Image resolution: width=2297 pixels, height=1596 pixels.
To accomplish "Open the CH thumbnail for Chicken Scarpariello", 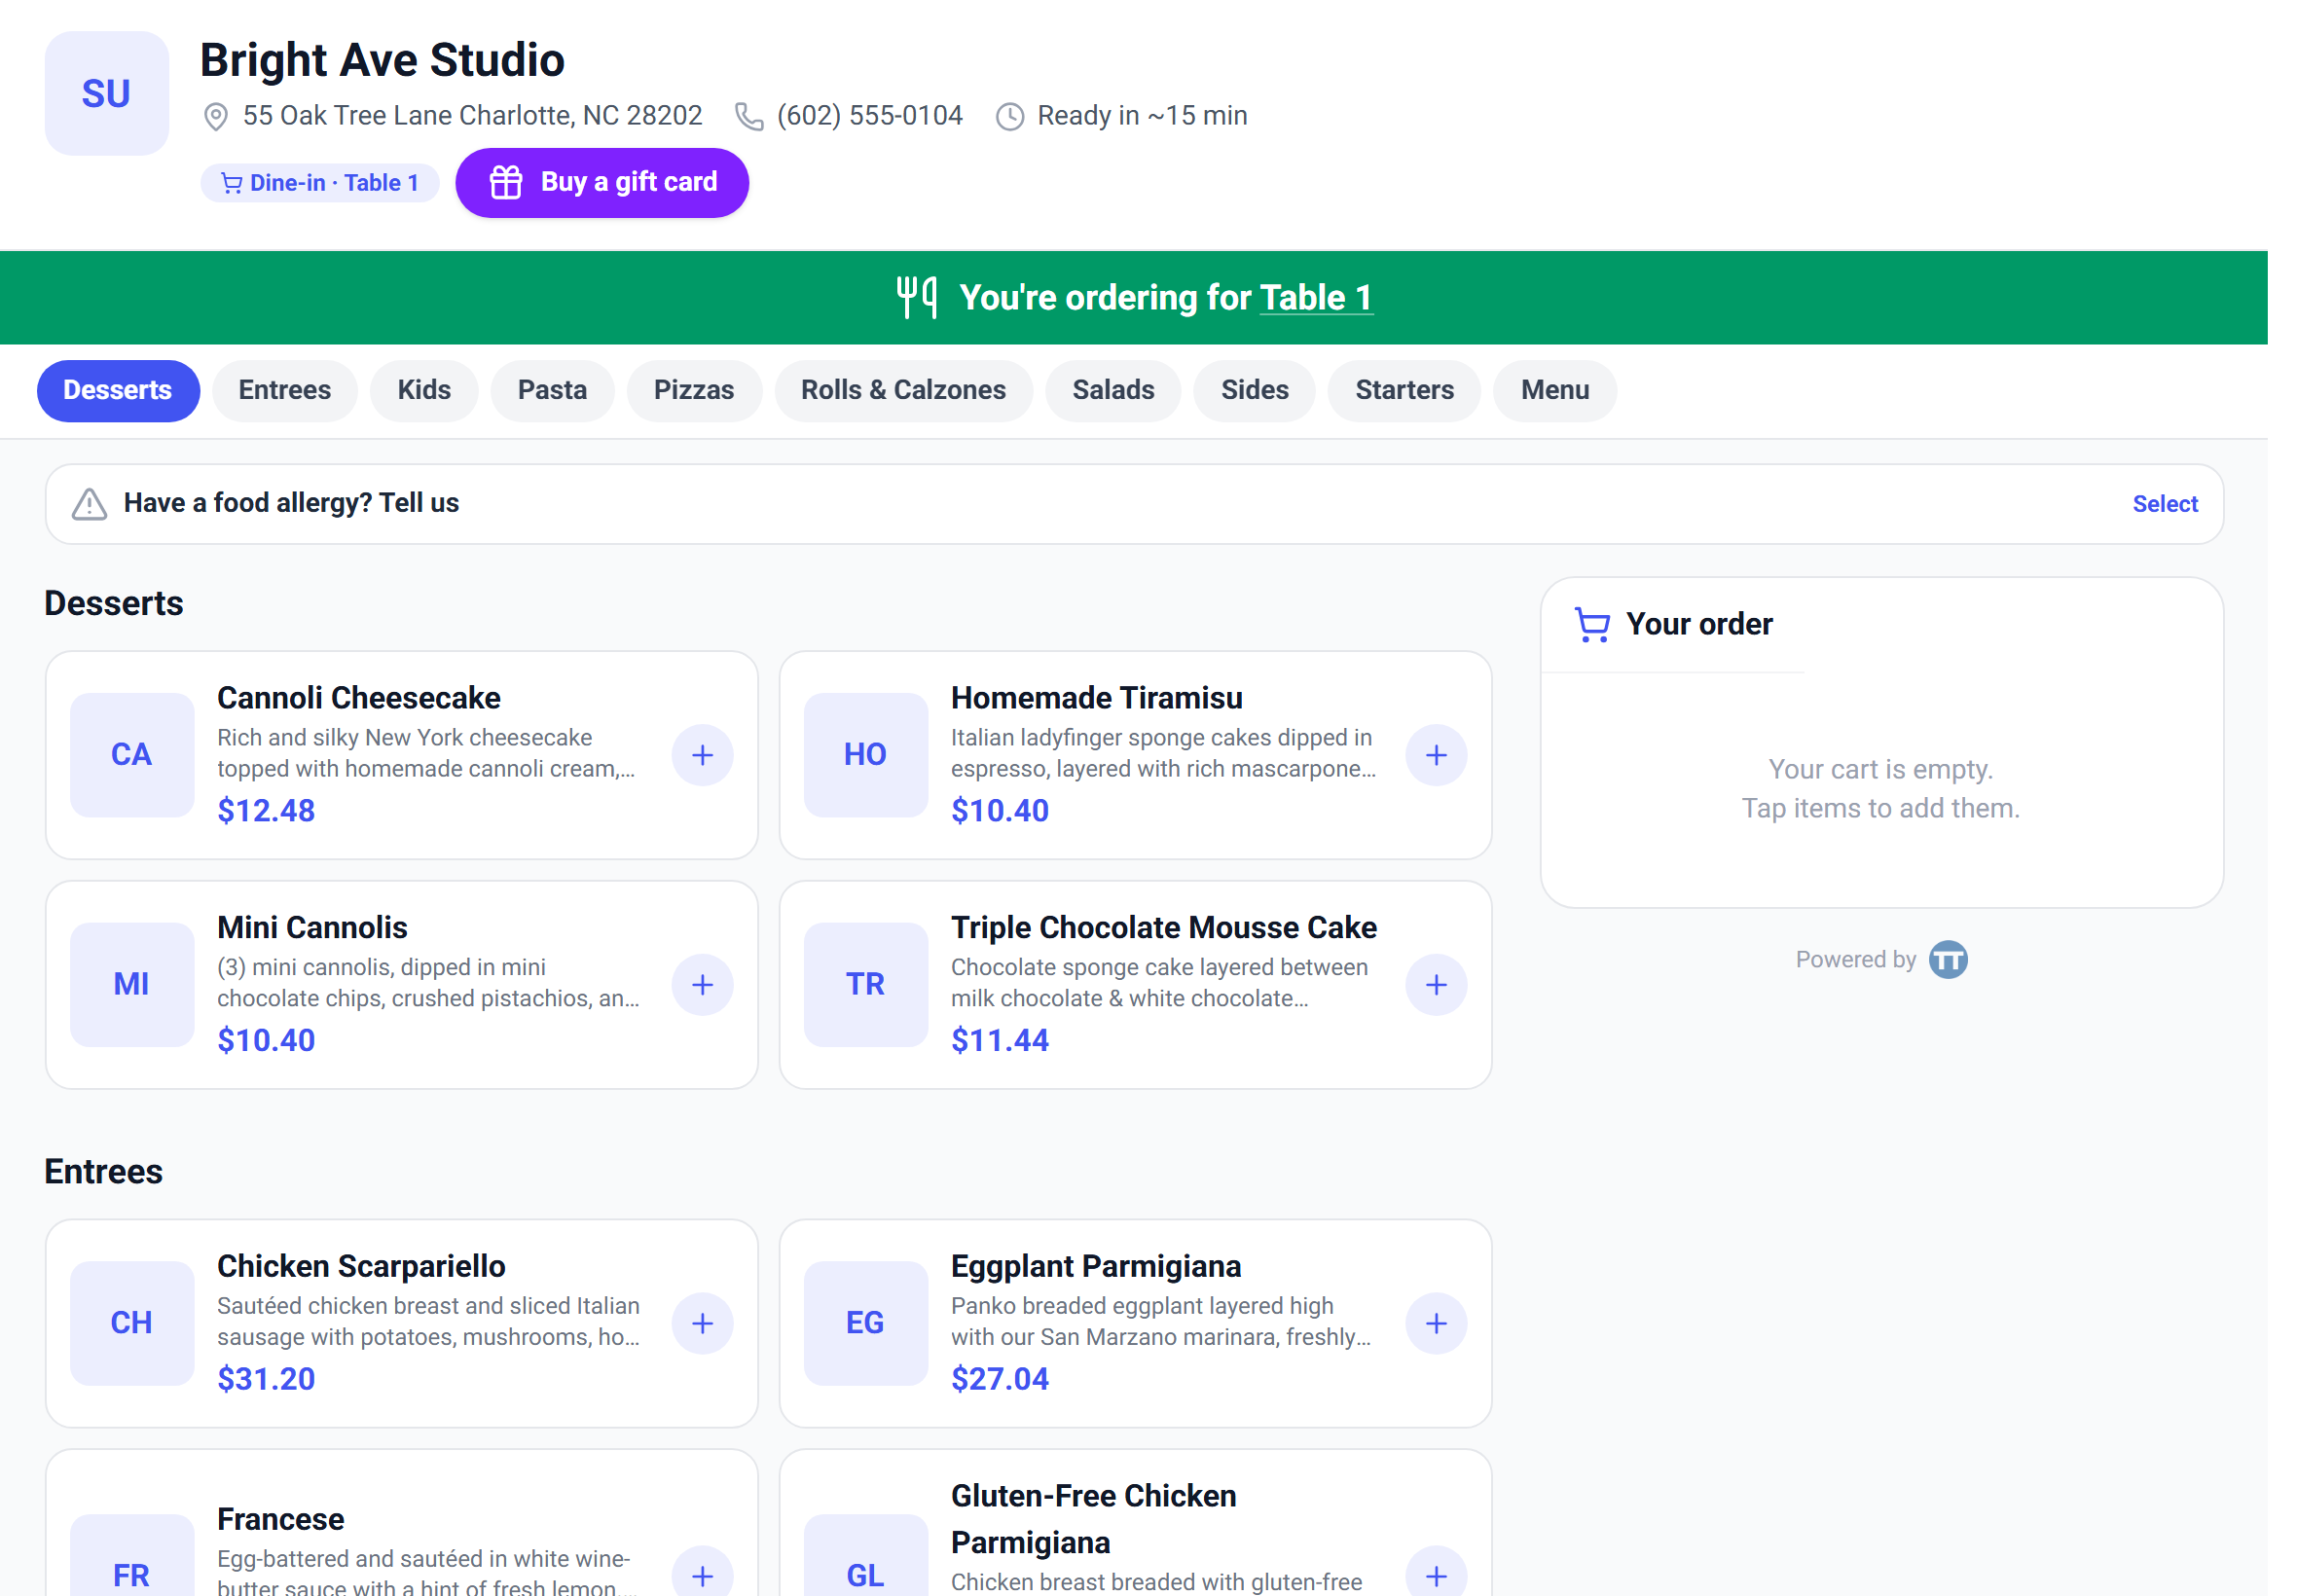I will click(132, 1323).
